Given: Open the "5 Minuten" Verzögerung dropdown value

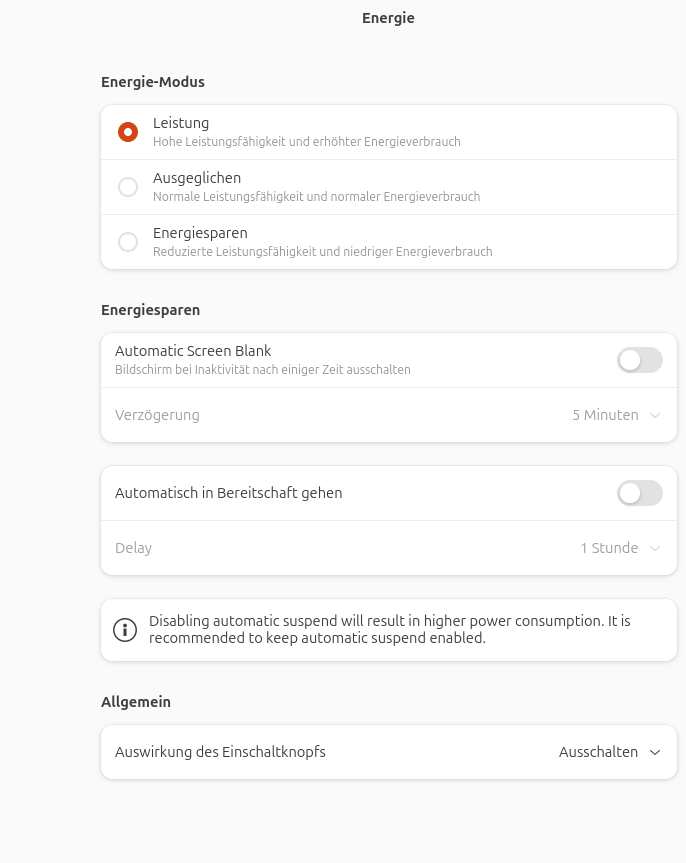Looking at the screenshot, I should (605, 415).
